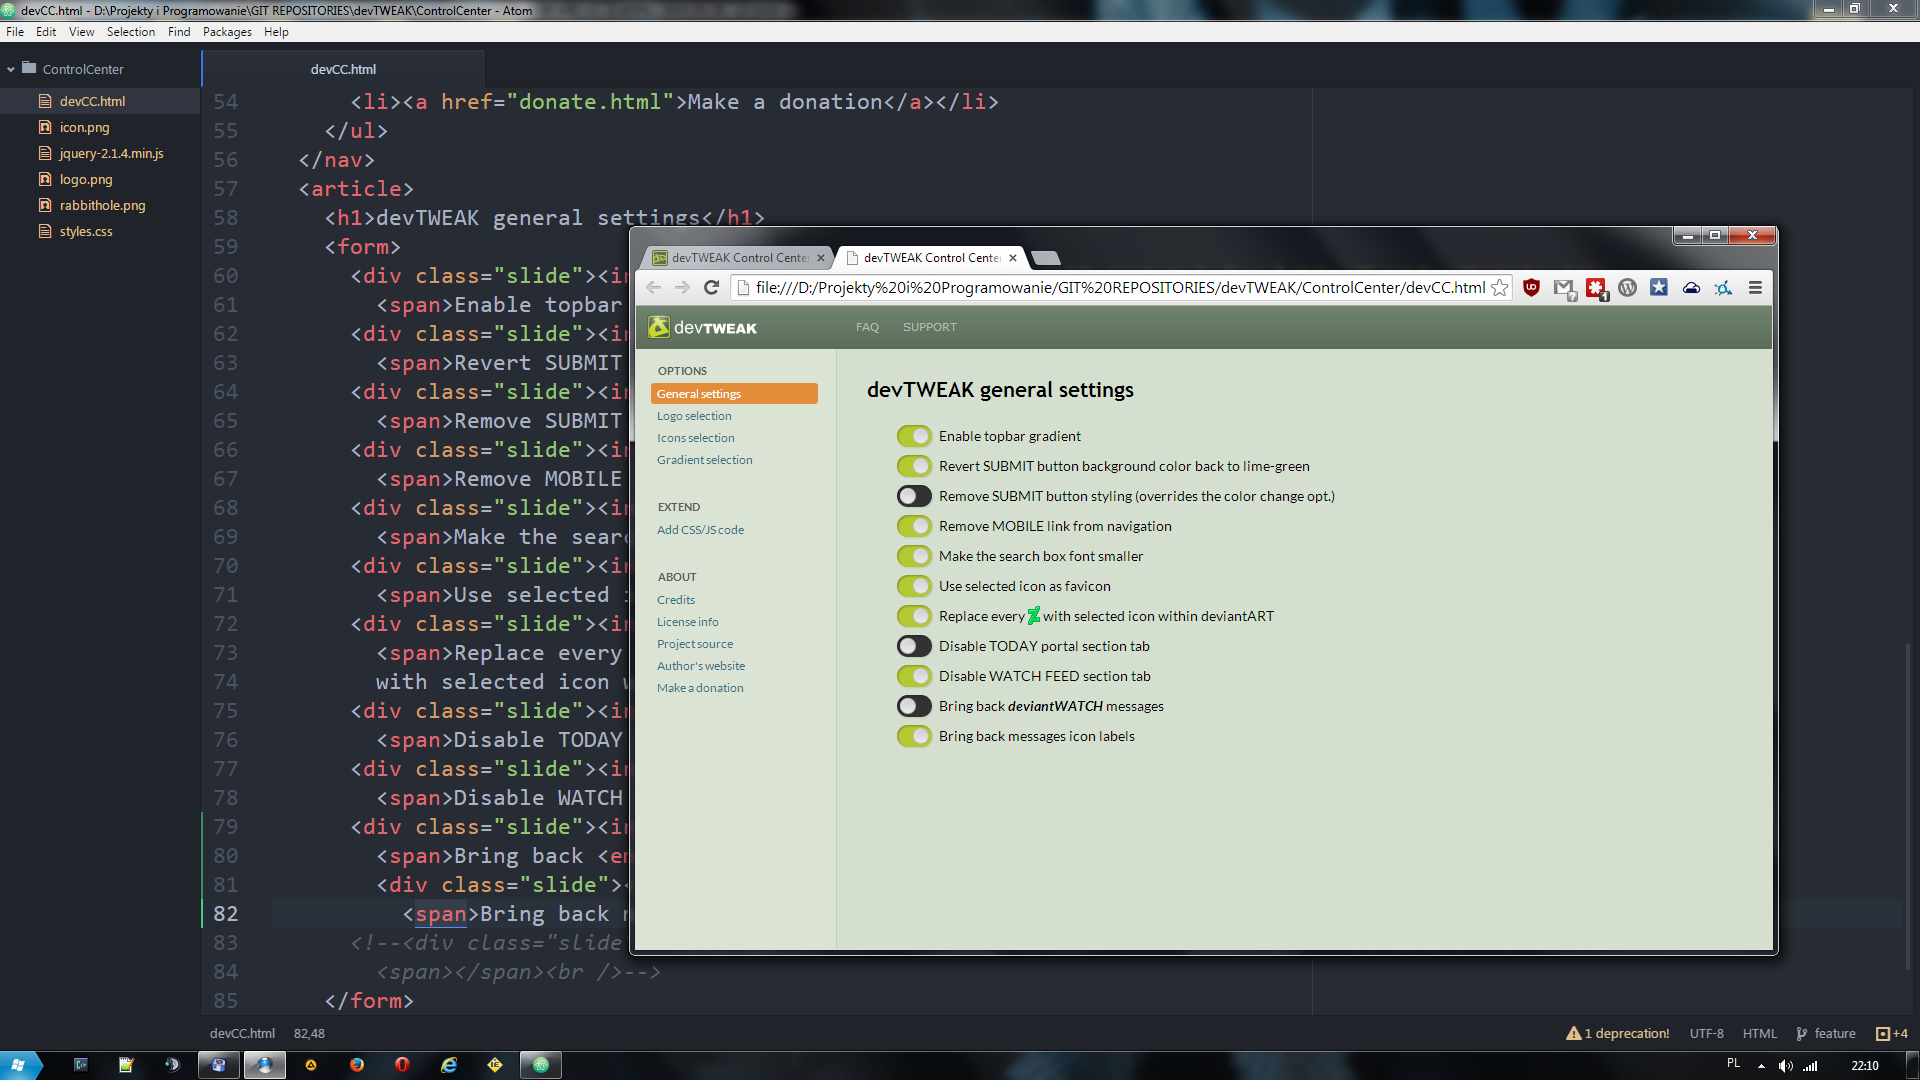
Task: Open the git branch feature indicator
Action: [1826, 1034]
